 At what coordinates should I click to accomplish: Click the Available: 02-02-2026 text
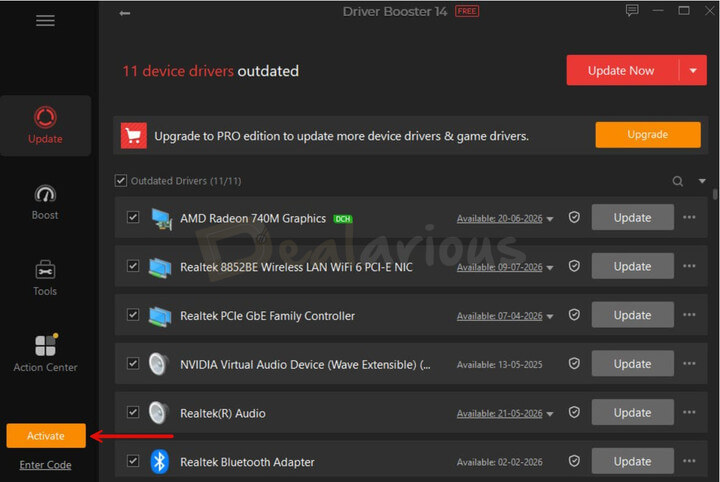[499, 462]
